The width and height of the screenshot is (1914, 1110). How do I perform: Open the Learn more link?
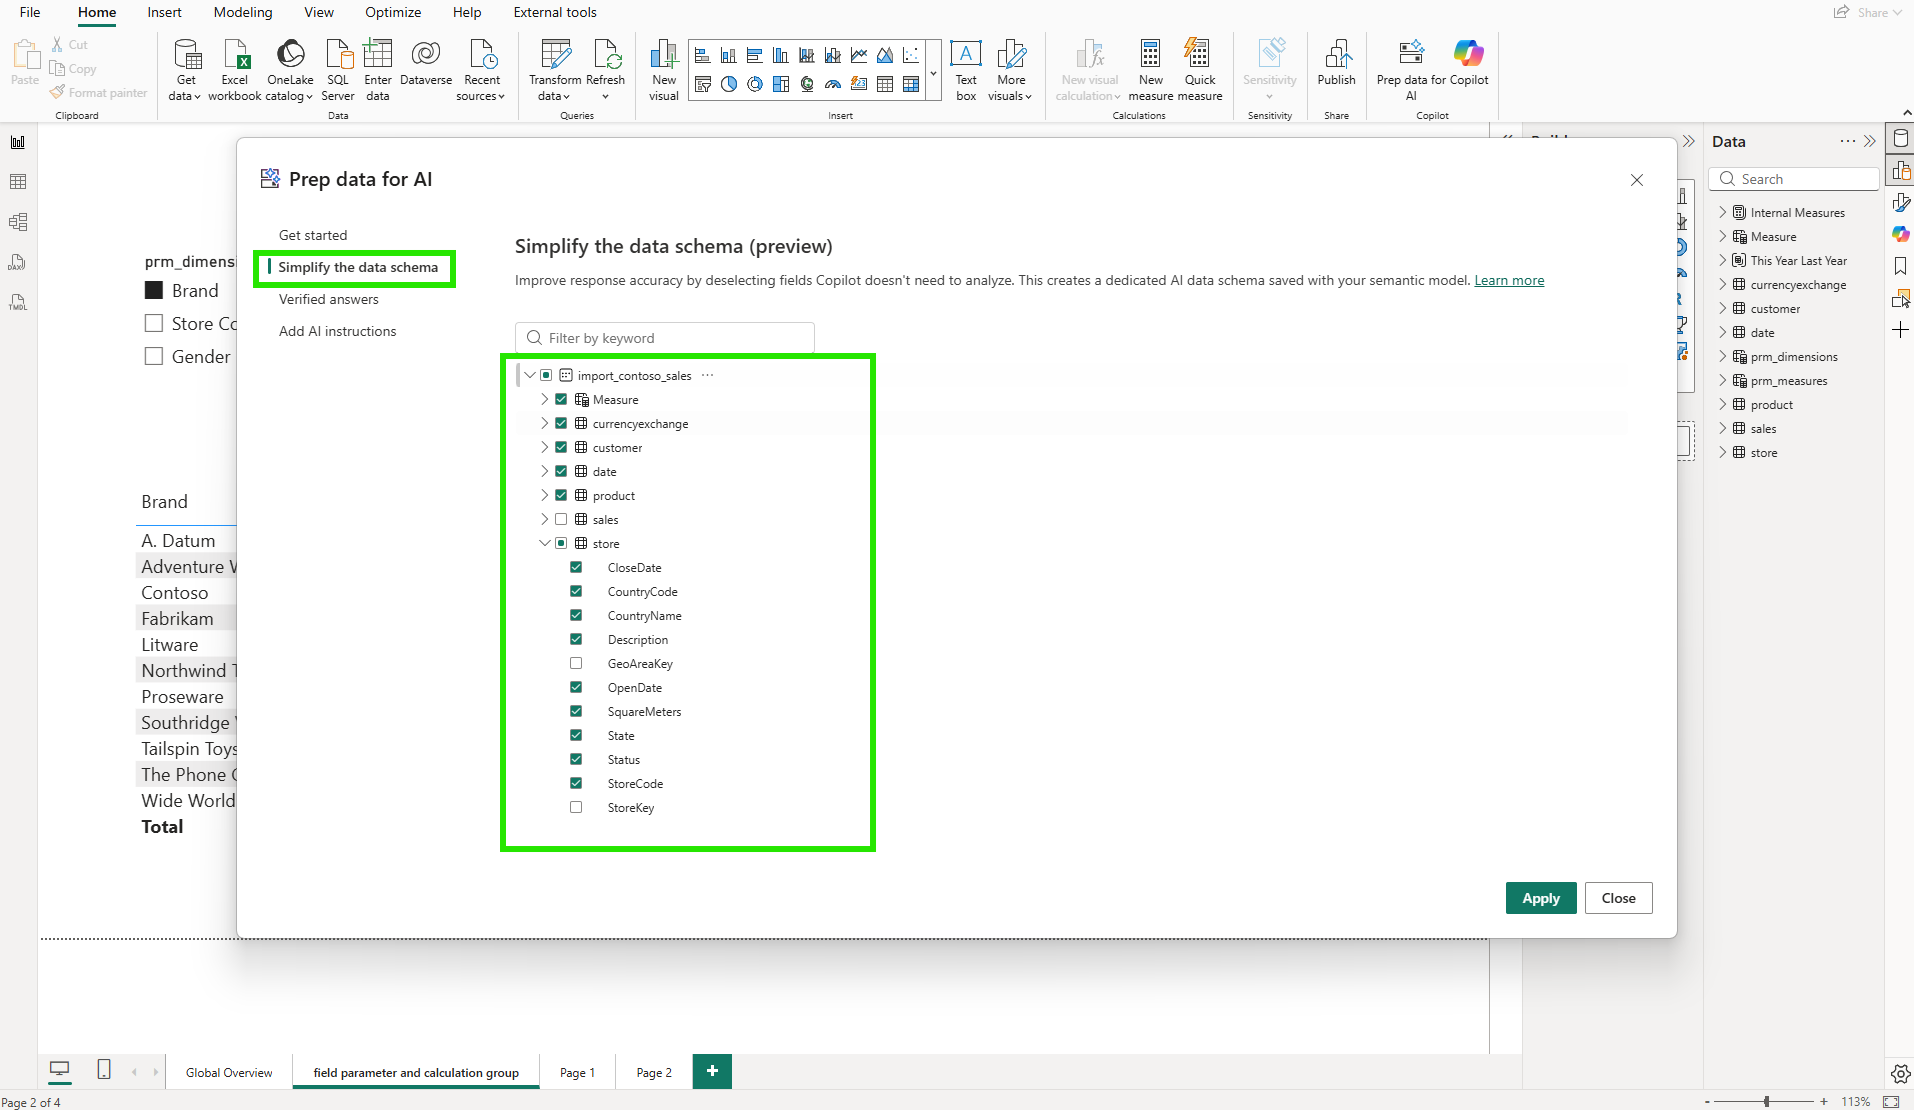(1509, 280)
